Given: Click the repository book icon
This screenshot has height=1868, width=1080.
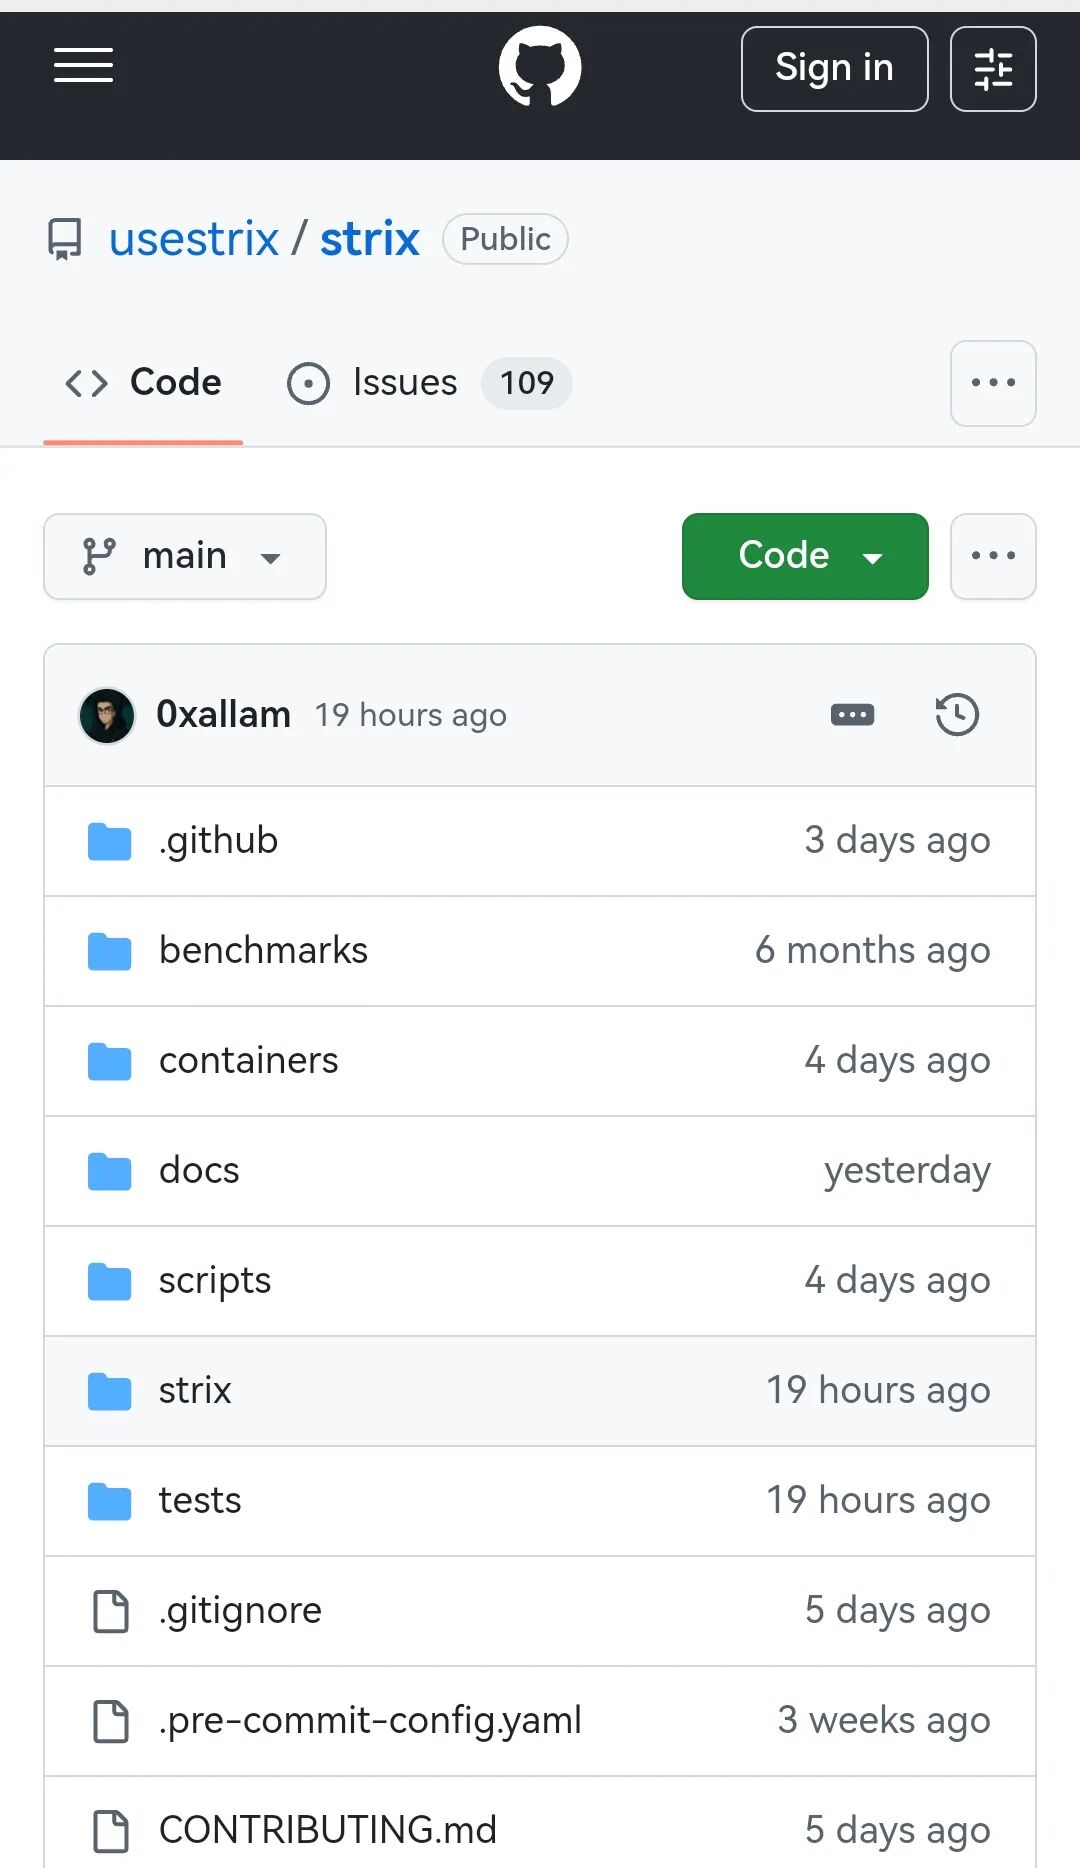Looking at the screenshot, I should 65,240.
